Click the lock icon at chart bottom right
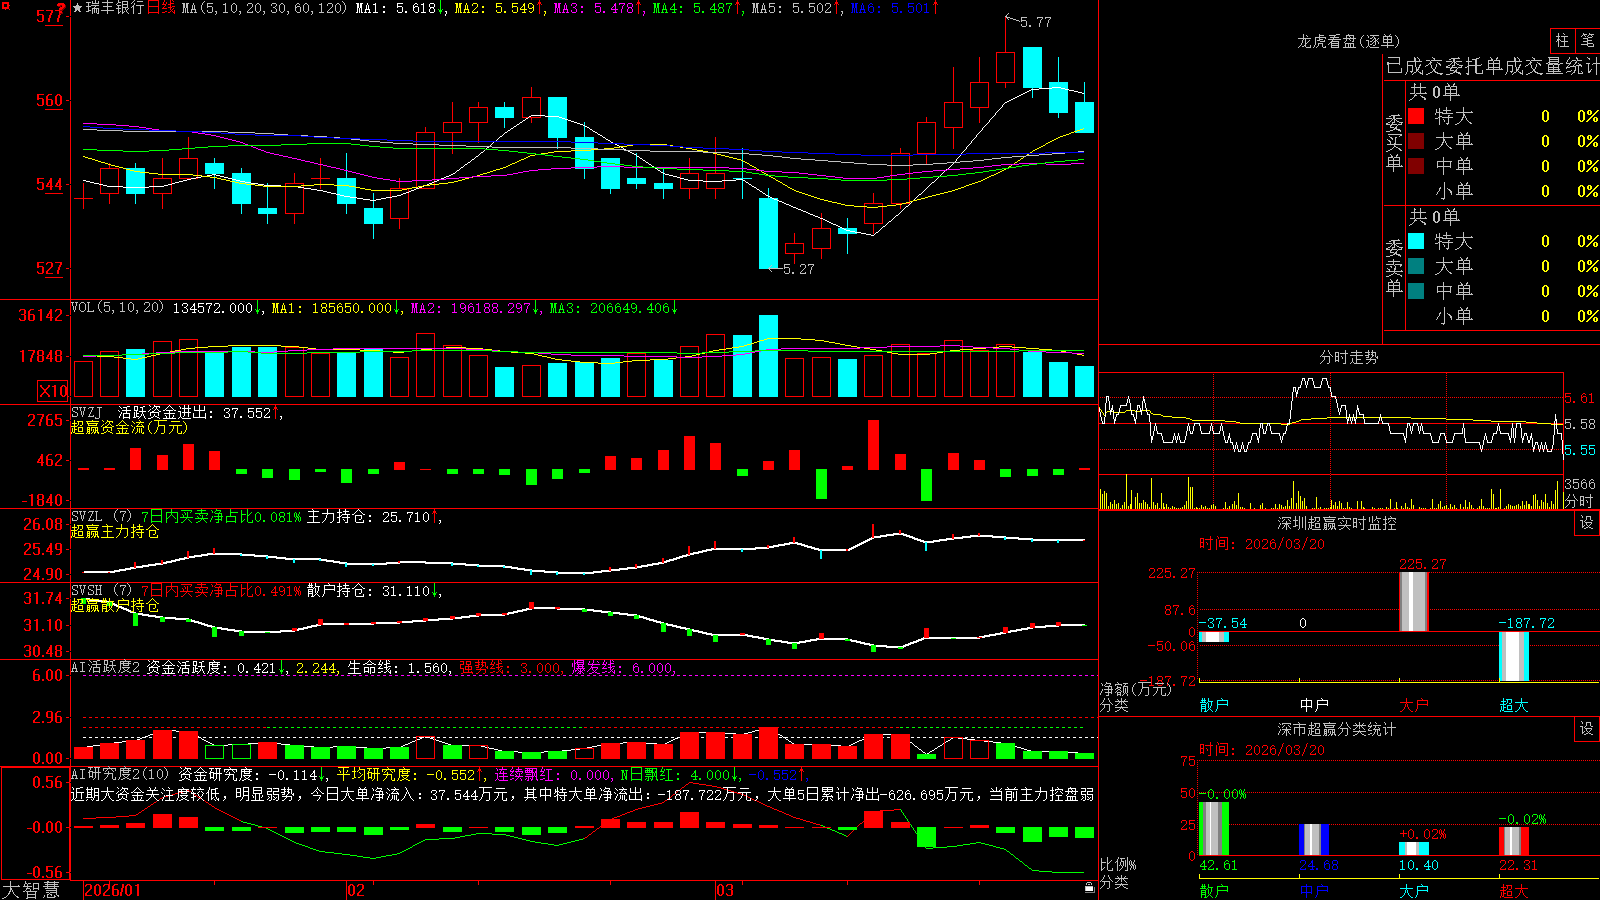 pyautogui.click(x=1090, y=887)
